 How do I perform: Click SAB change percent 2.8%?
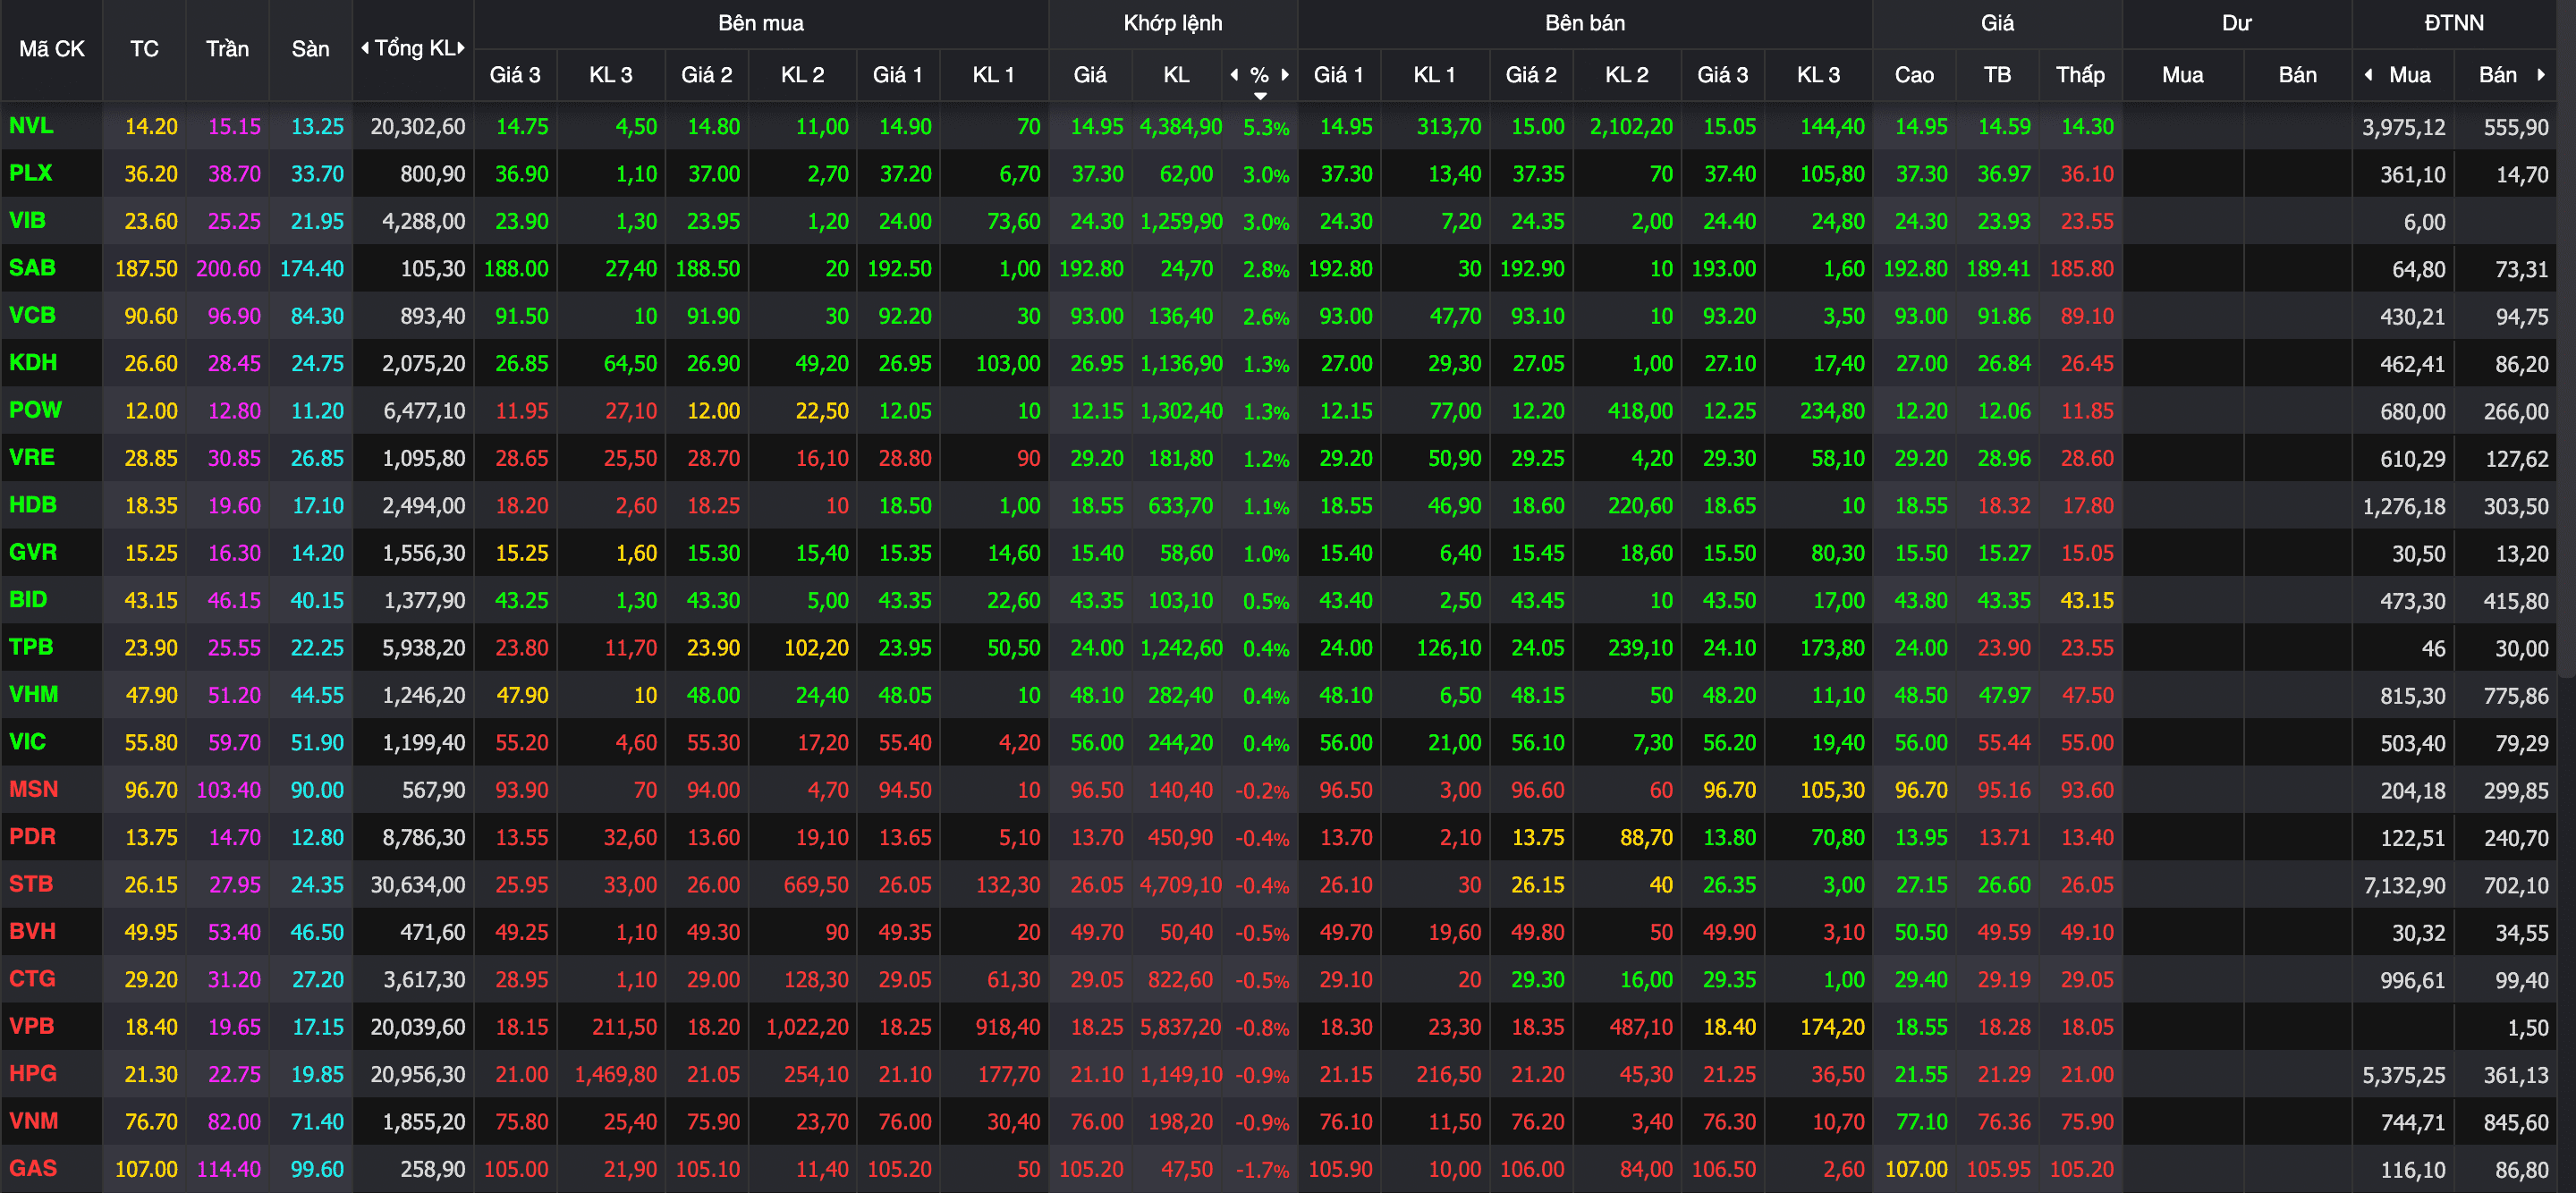tap(1266, 269)
